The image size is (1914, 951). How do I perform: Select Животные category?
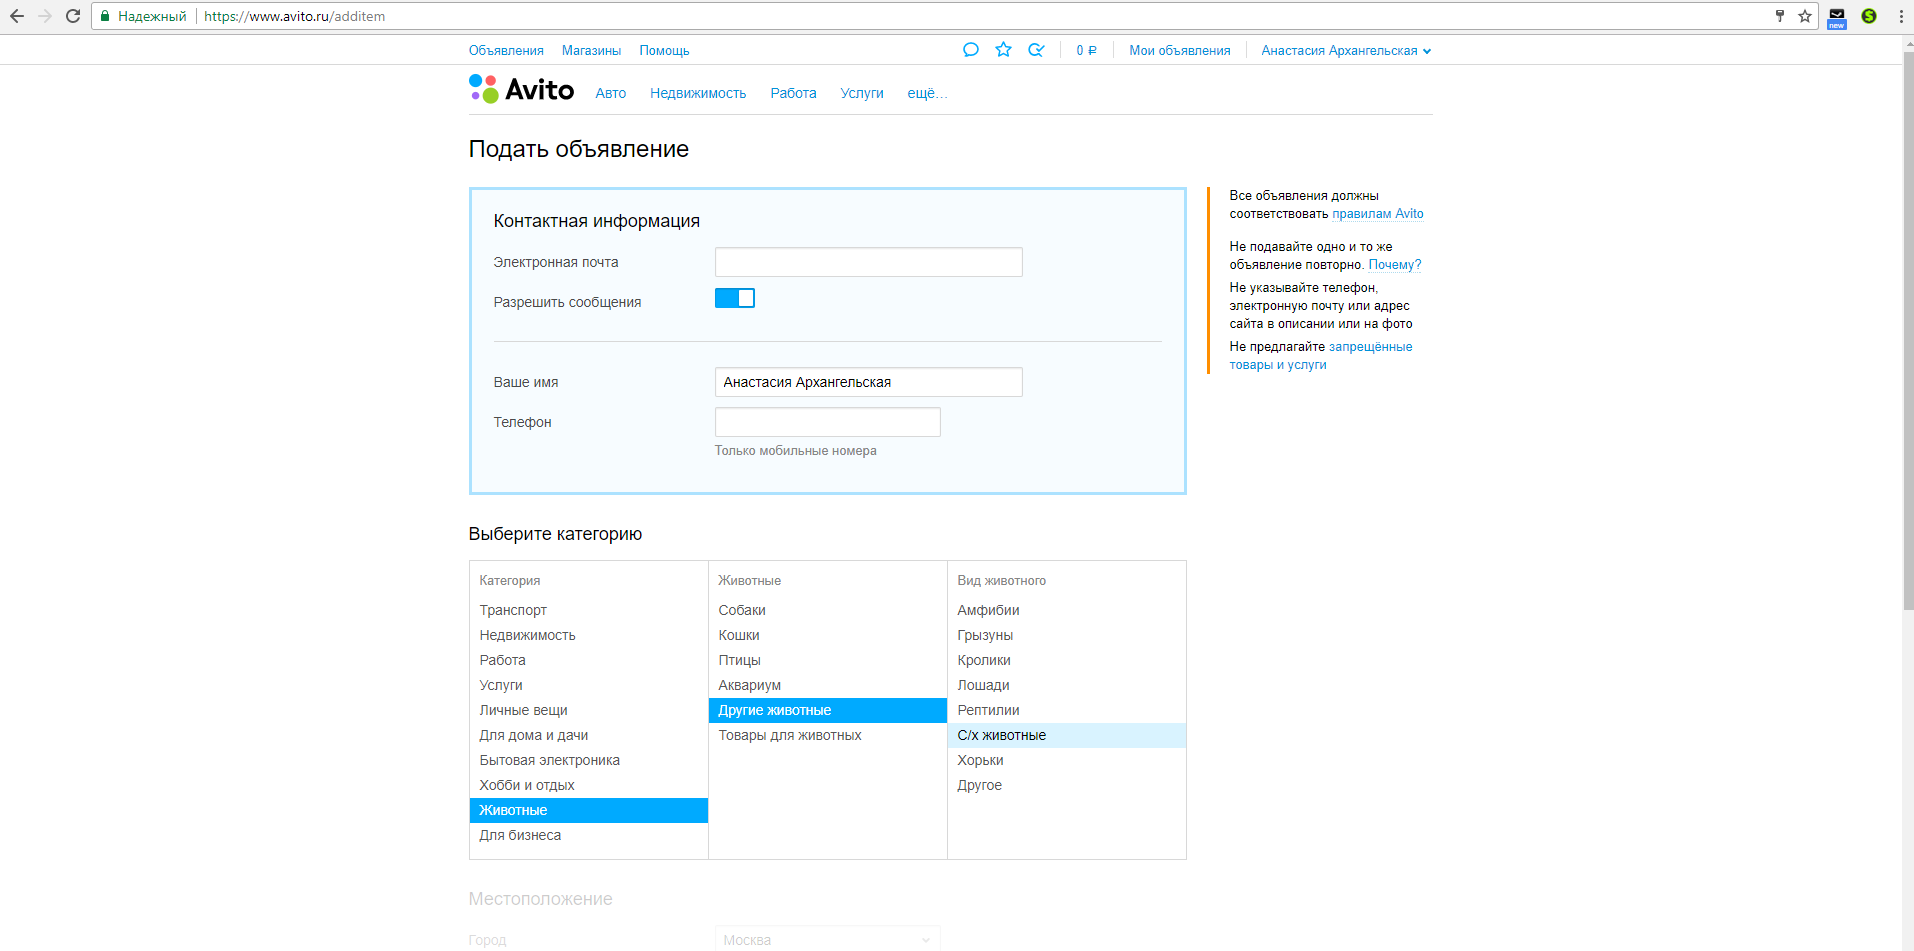tap(589, 810)
